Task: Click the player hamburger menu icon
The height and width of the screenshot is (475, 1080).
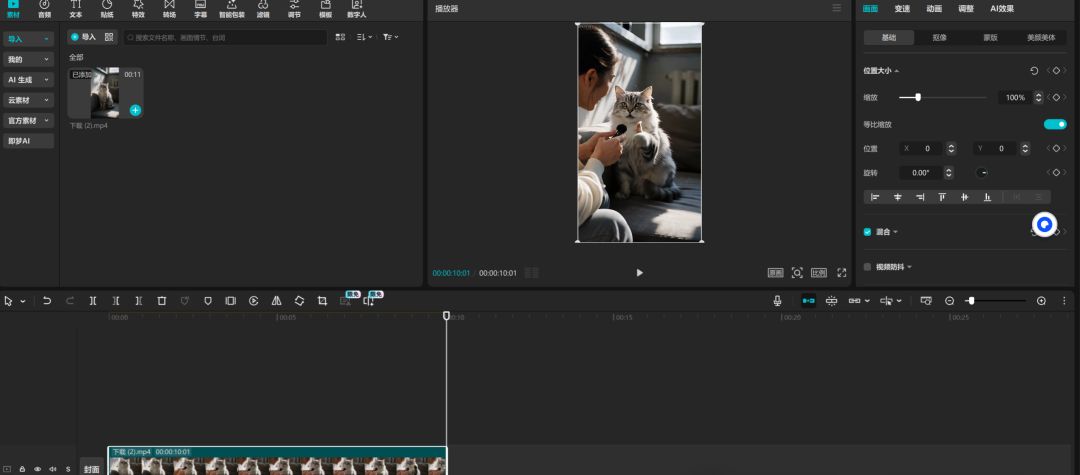Action: coord(837,8)
